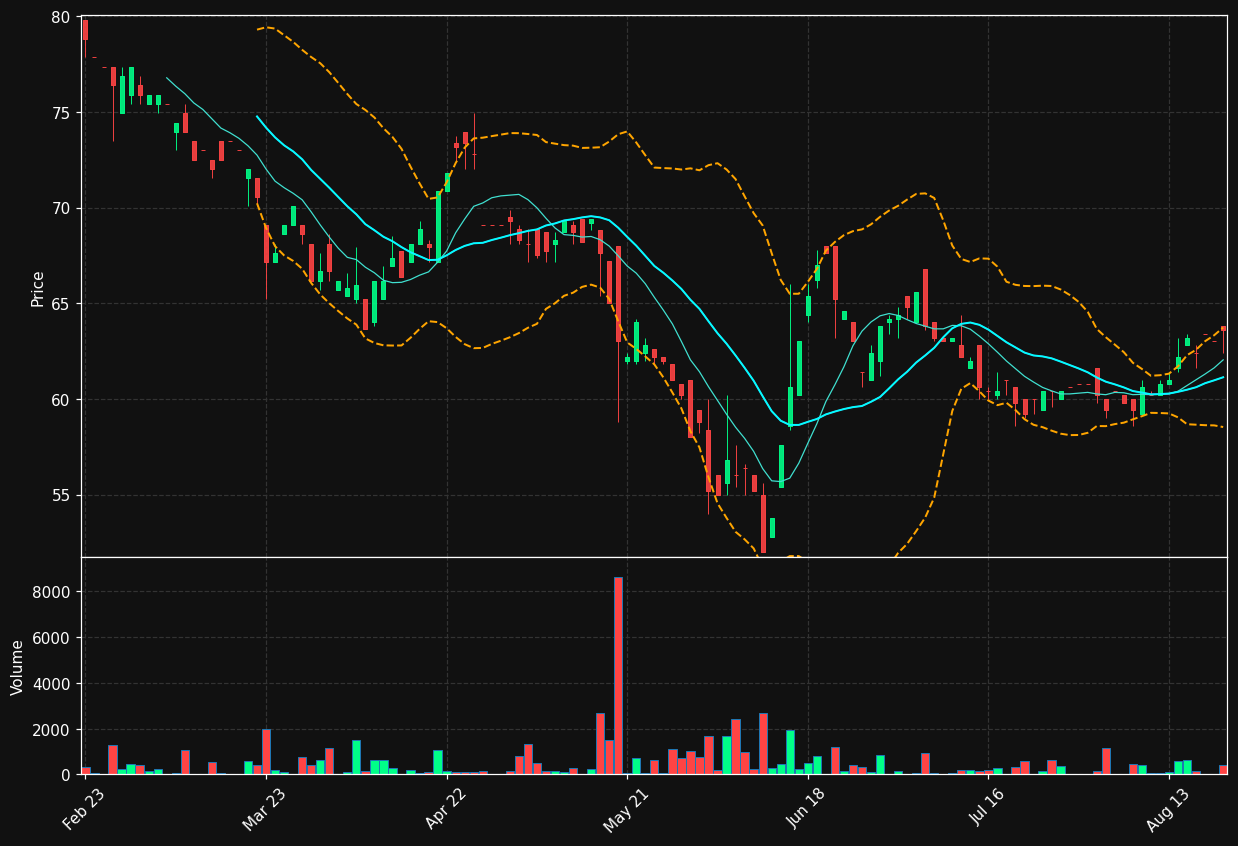1238x846 pixels.
Task: Click the 'Jun 18' date label
Action: coord(807,809)
